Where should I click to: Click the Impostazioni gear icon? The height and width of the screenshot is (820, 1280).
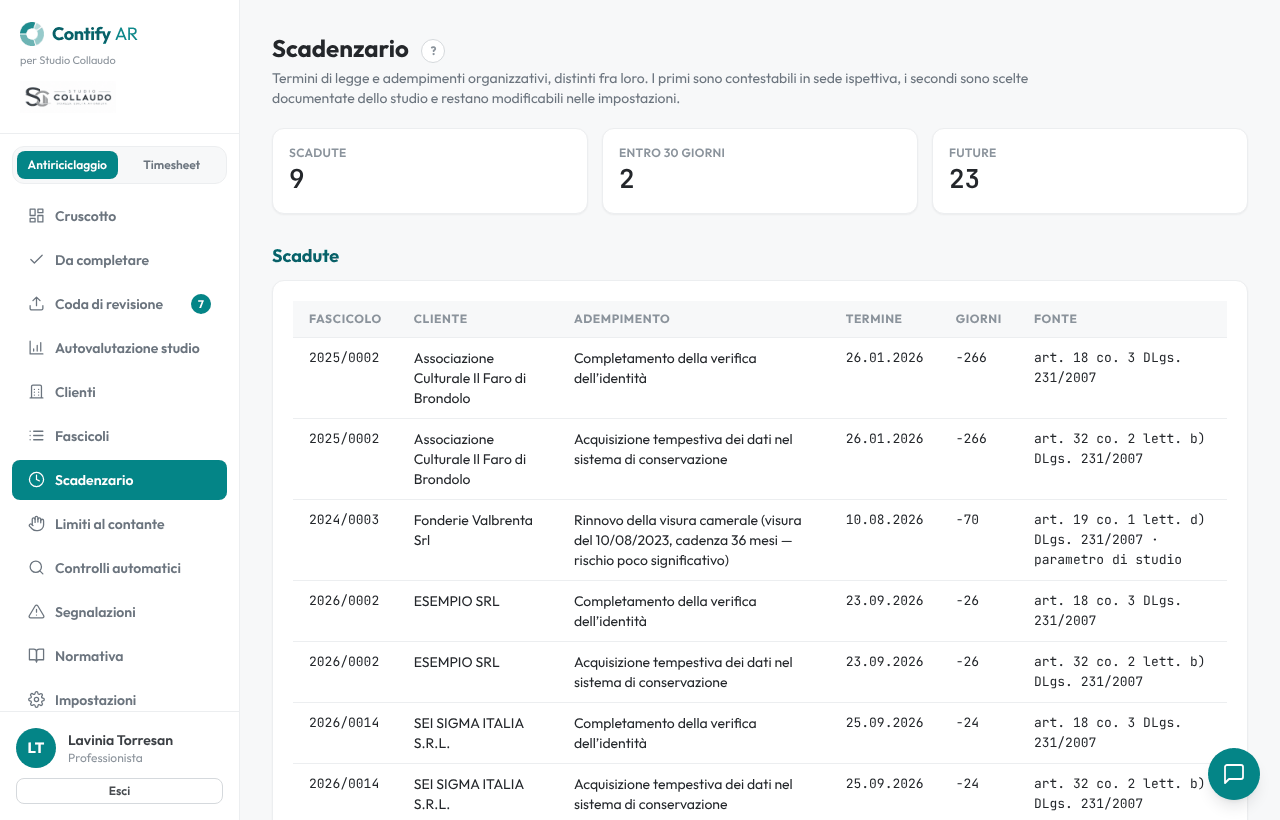tap(36, 700)
